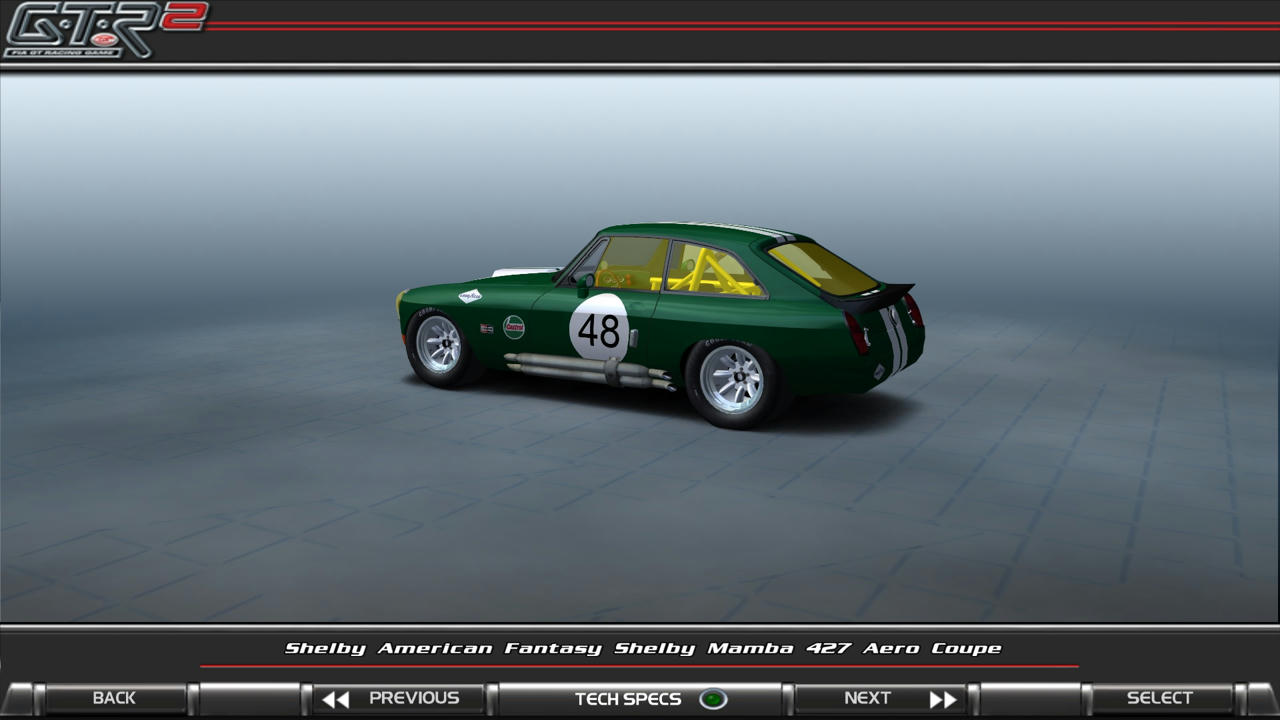Image resolution: width=1280 pixels, height=720 pixels.
Task: Advance to the NEXT car
Action: pos(881,698)
